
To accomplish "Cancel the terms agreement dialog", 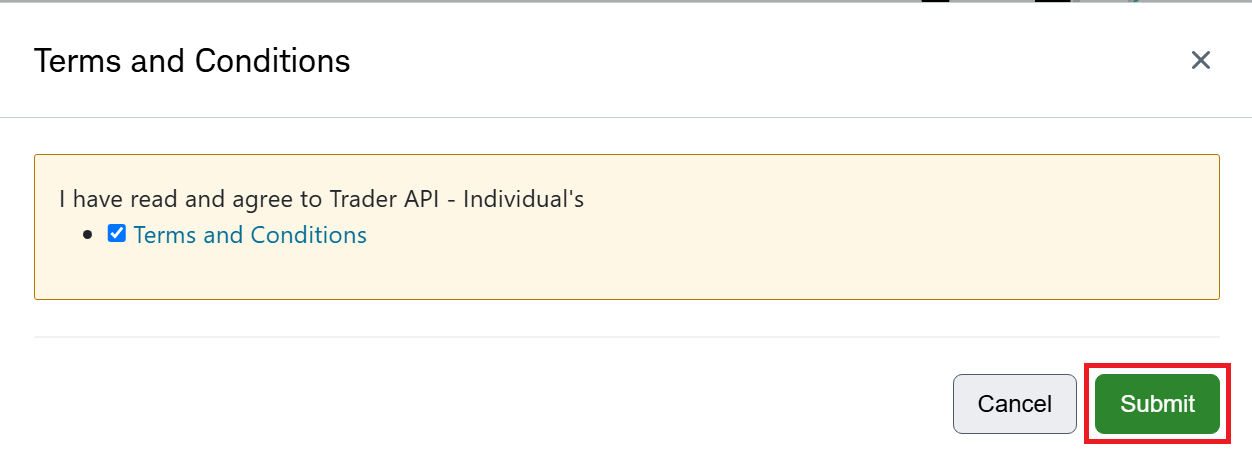I will coord(1014,404).
